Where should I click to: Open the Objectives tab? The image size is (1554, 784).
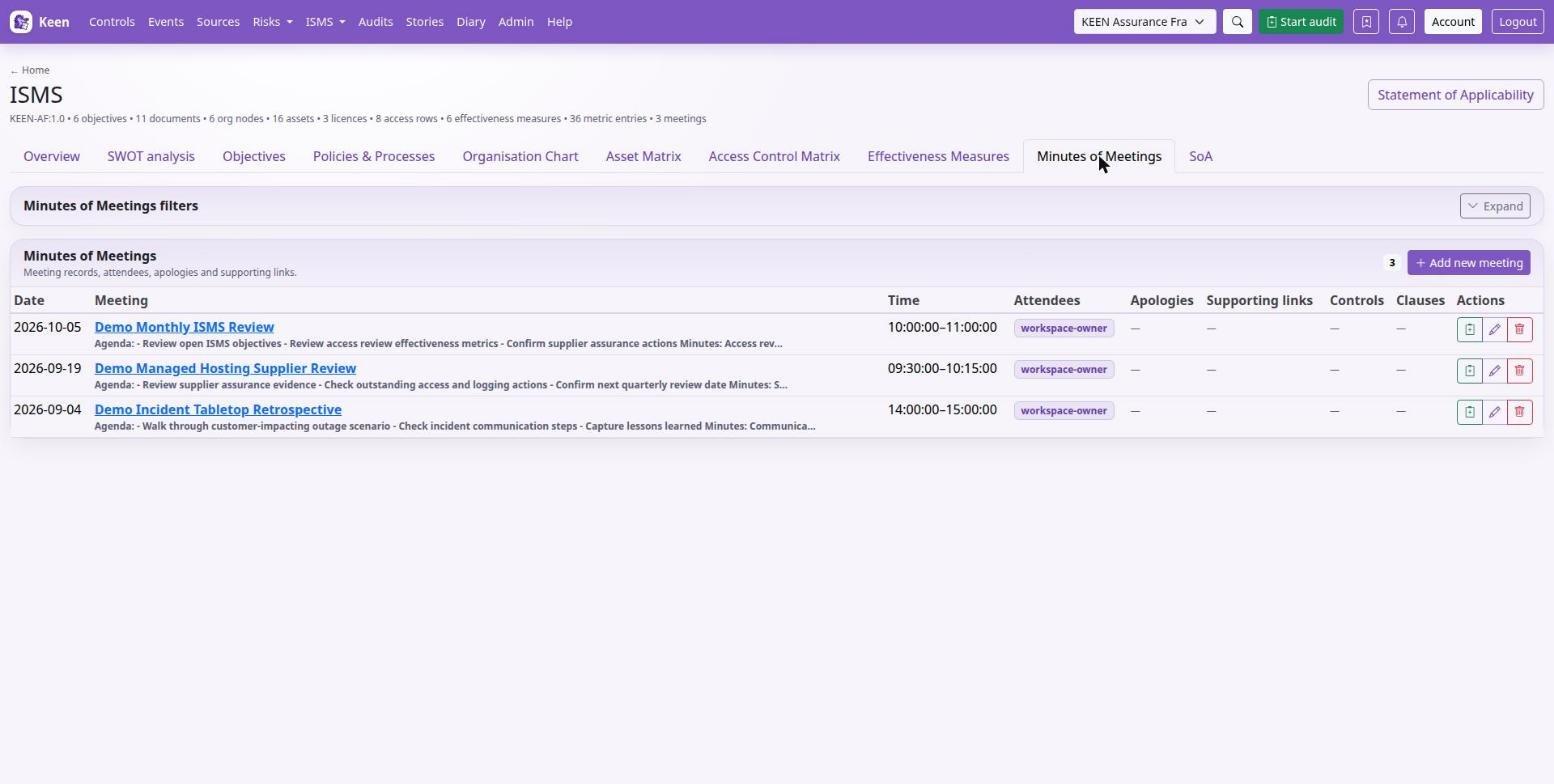[x=254, y=157]
